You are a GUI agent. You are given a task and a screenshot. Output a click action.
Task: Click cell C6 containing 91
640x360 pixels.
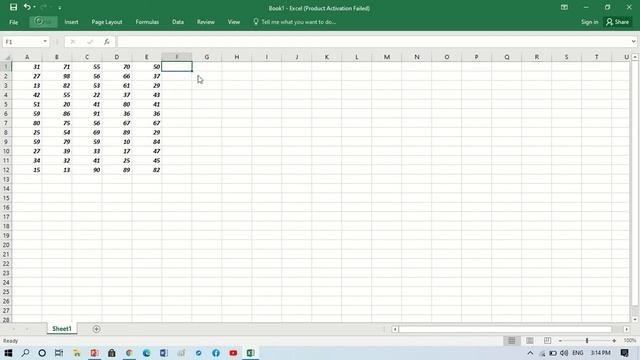coord(87,113)
